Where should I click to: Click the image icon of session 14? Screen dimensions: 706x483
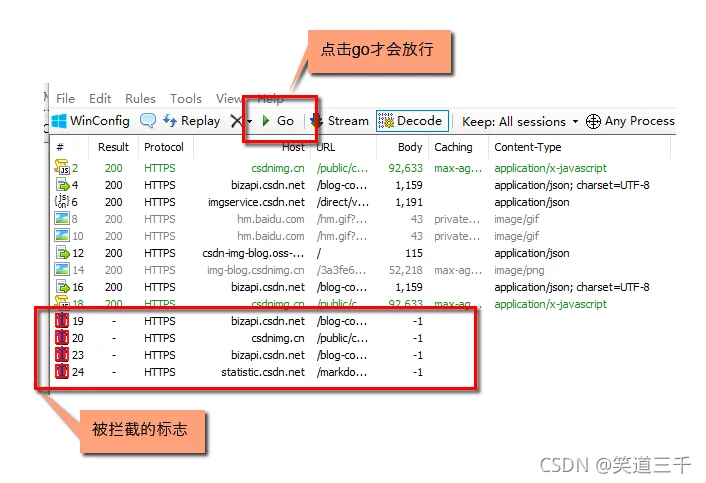(62, 269)
